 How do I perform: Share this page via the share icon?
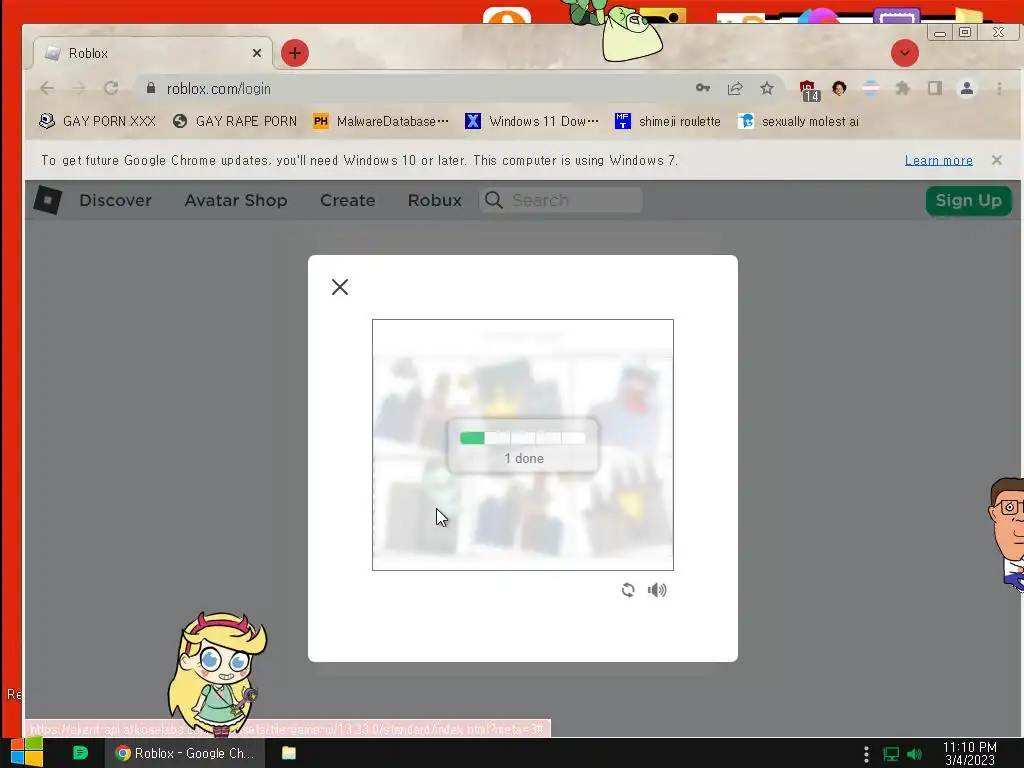735,88
